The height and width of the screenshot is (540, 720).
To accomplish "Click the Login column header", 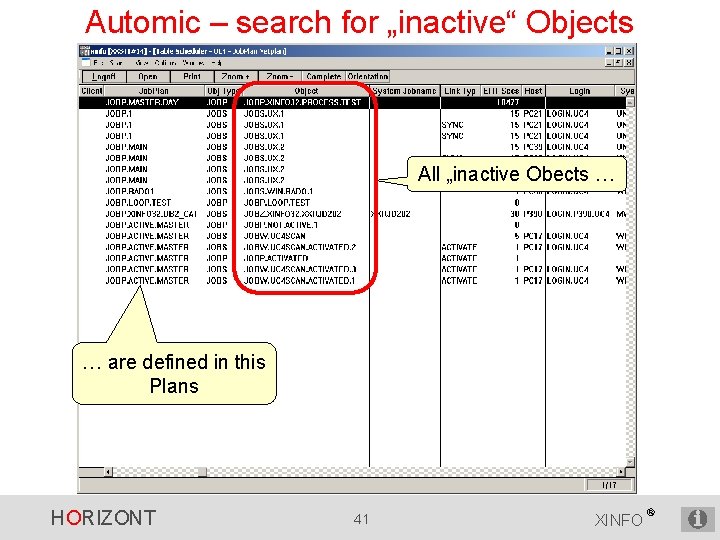I will coord(579,91).
